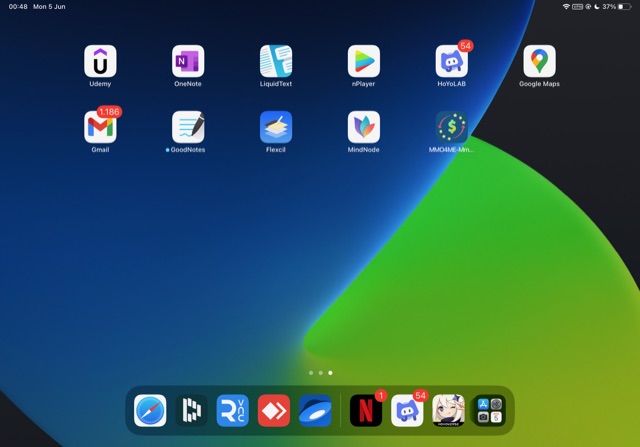Open Gmail with 1.186 unread badge

[100, 127]
